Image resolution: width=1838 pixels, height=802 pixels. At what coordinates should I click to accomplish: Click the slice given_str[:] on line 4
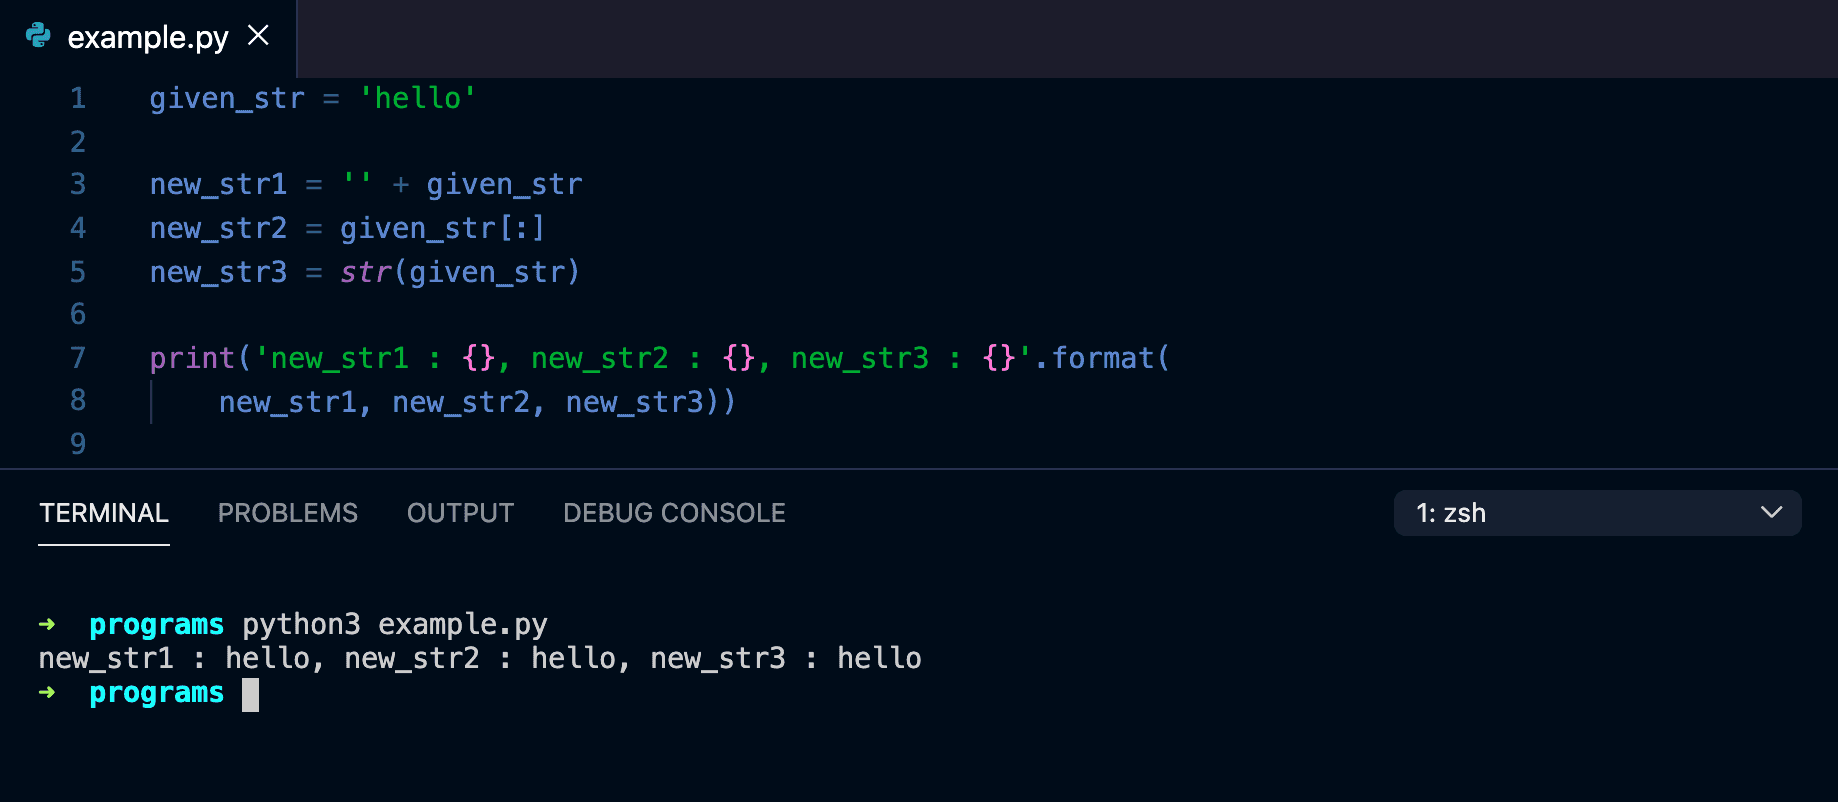coord(443,228)
